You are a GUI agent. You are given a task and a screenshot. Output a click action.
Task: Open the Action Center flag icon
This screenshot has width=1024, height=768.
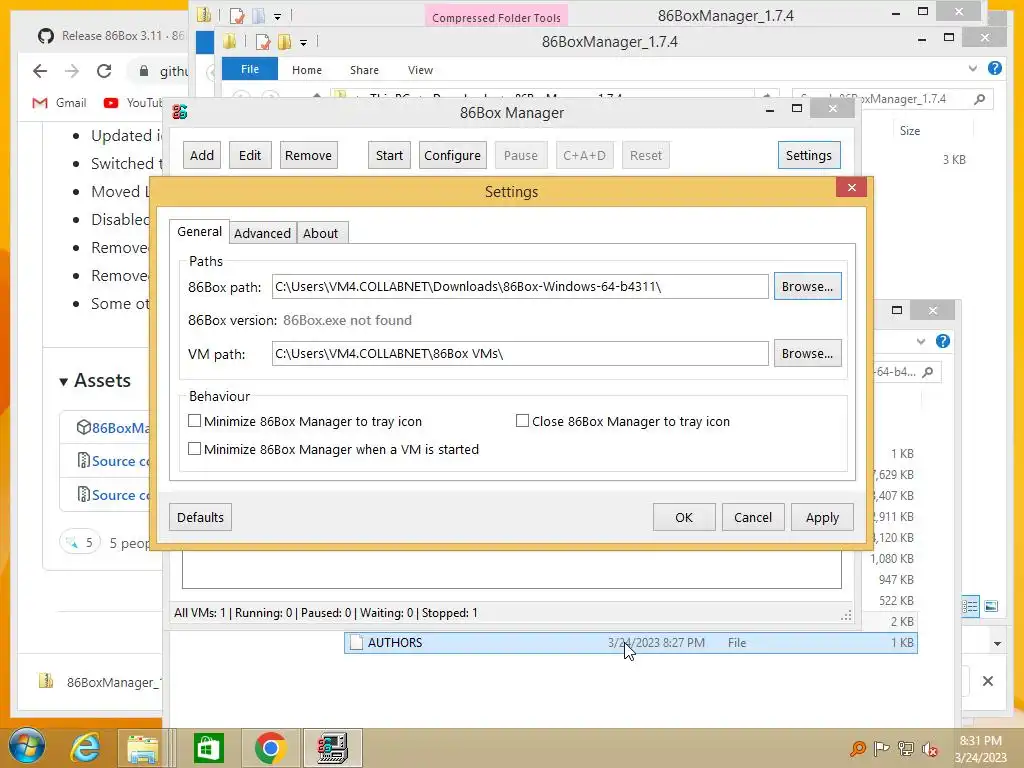point(881,748)
